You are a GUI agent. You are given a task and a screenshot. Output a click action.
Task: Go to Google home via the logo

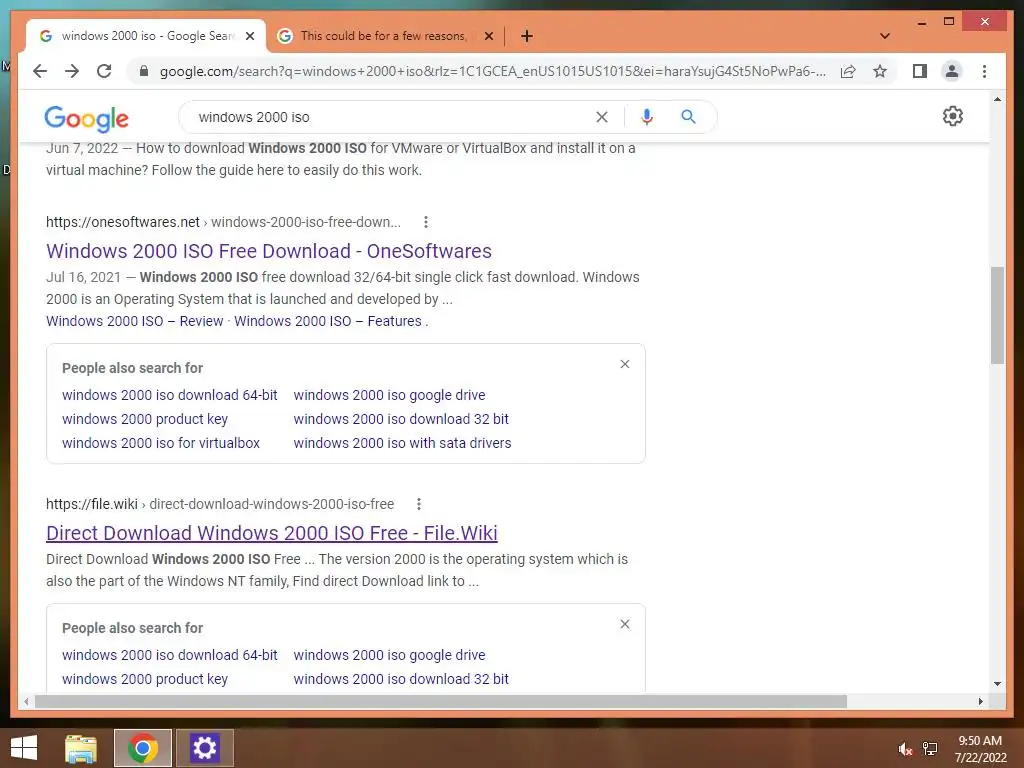[86, 119]
